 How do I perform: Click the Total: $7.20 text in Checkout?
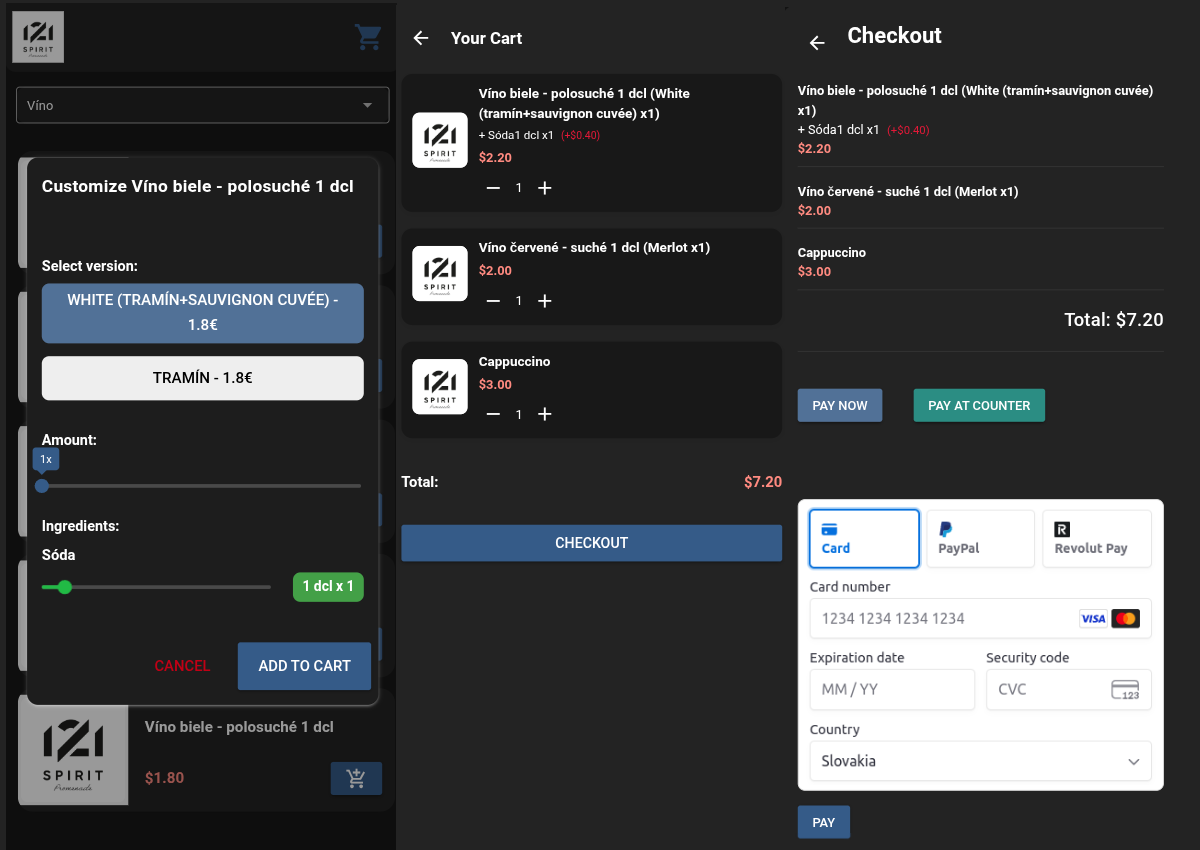[x=1114, y=320]
